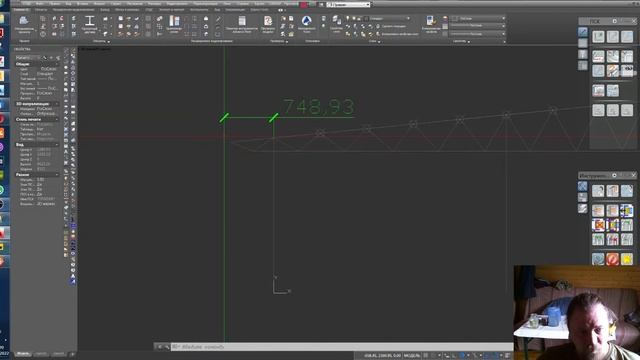Click the document with red mark ribbon icon
The width and height of the screenshot is (640, 360).
pos(268,21)
